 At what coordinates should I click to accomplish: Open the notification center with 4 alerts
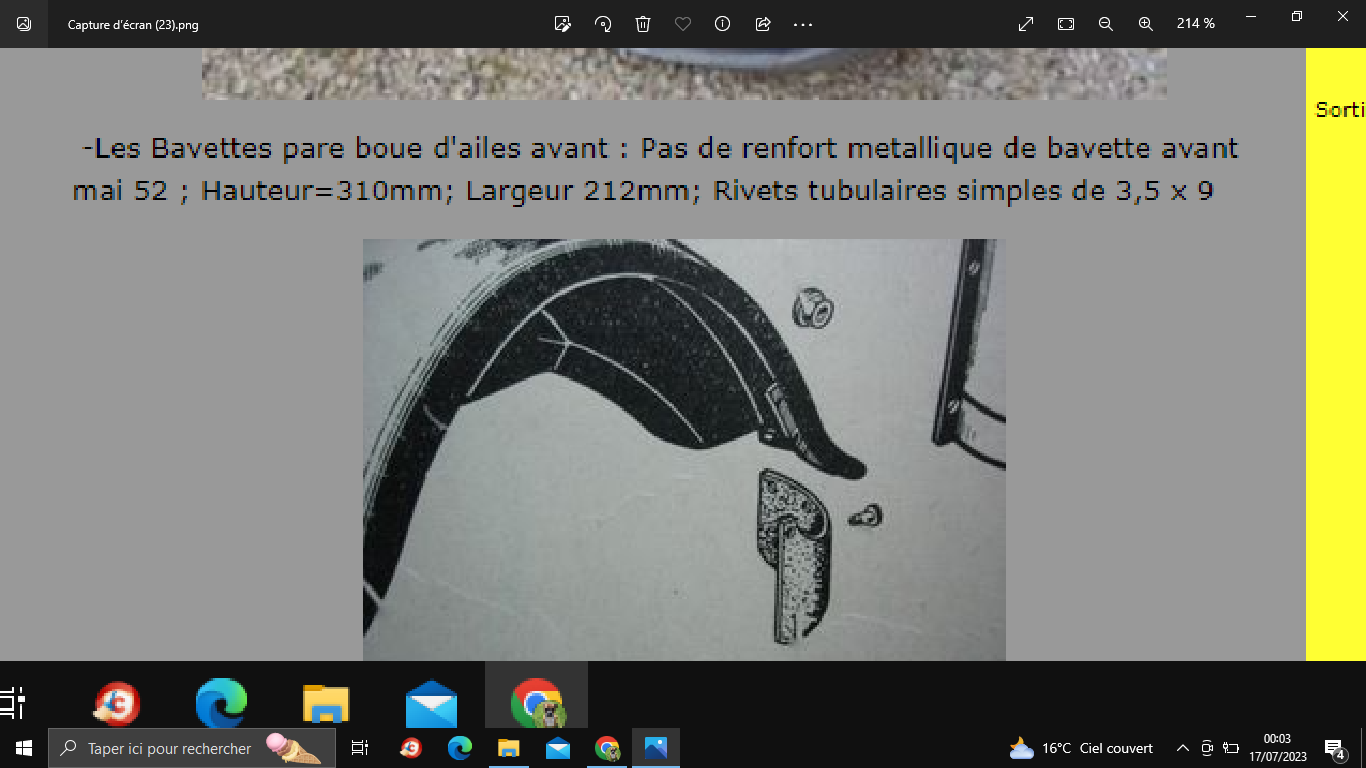[1333, 748]
